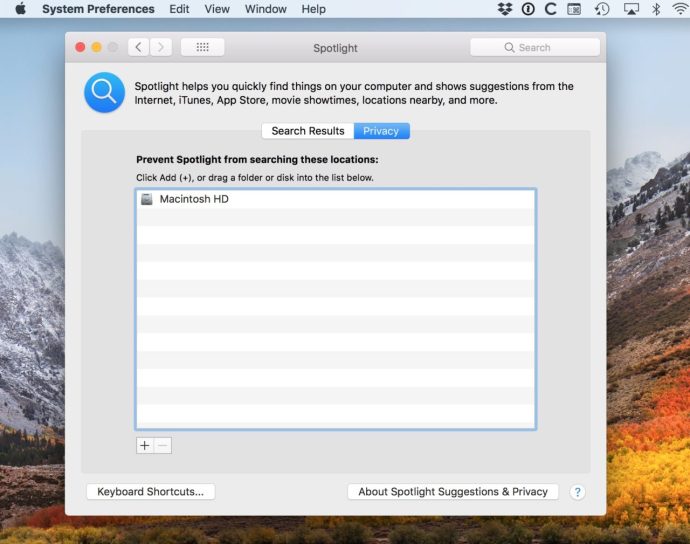Click the calendar-style menu bar icon
690x544 pixels.
point(574,9)
